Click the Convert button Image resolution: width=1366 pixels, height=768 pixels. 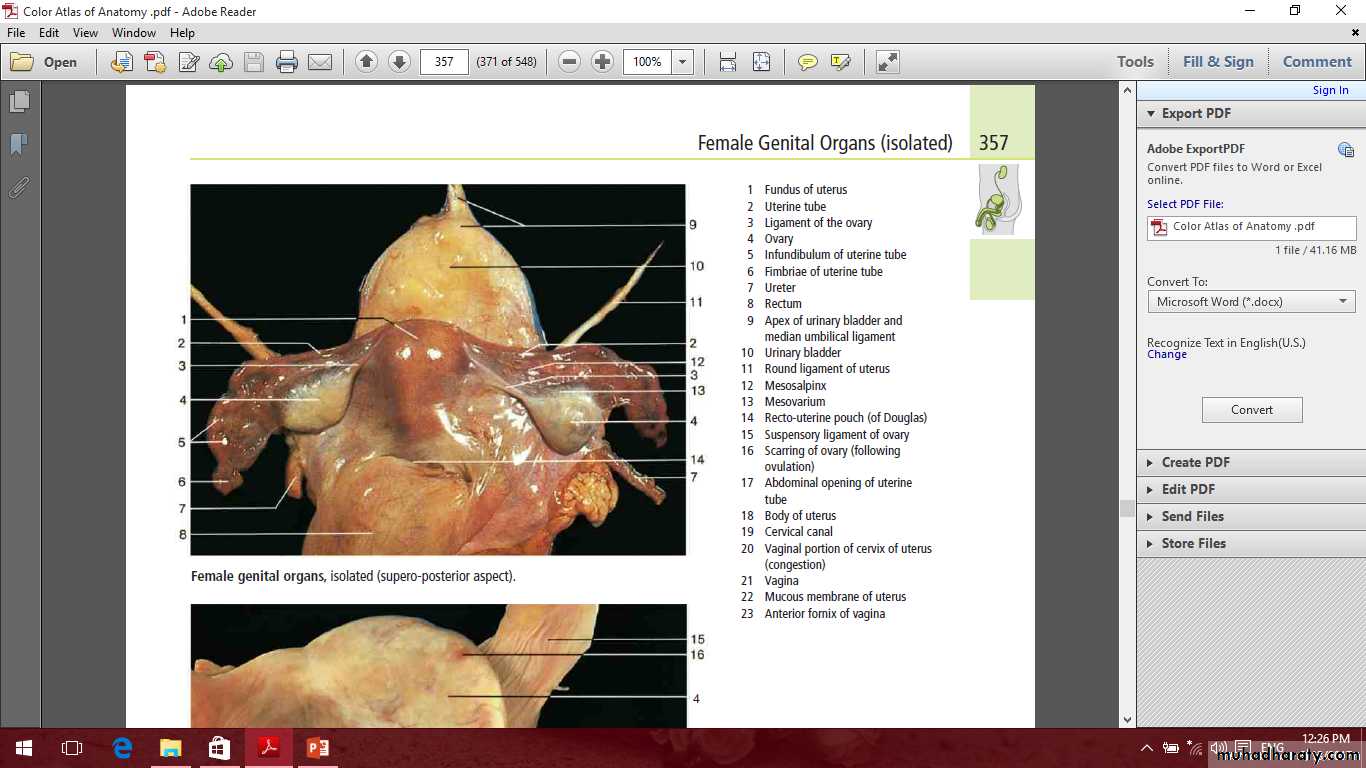pos(1251,410)
